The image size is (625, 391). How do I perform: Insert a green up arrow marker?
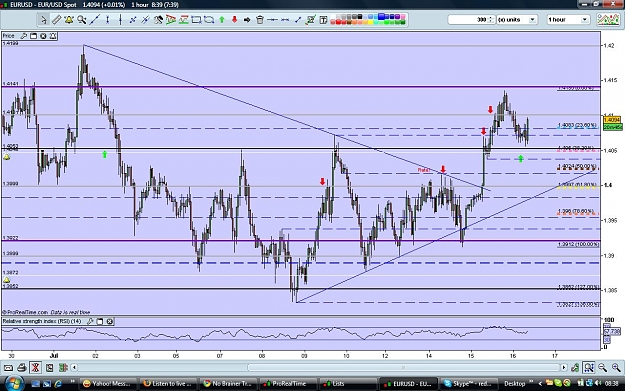coord(222,20)
